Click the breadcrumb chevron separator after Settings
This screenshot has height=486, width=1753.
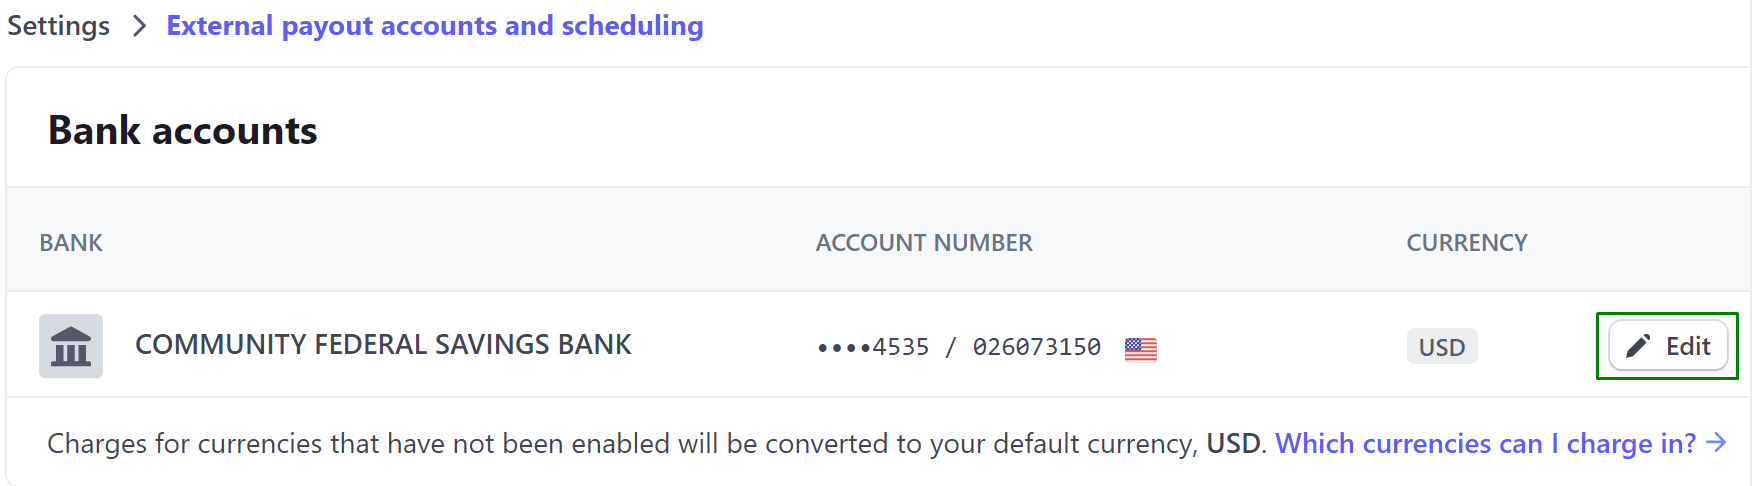[x=139, y=26]
